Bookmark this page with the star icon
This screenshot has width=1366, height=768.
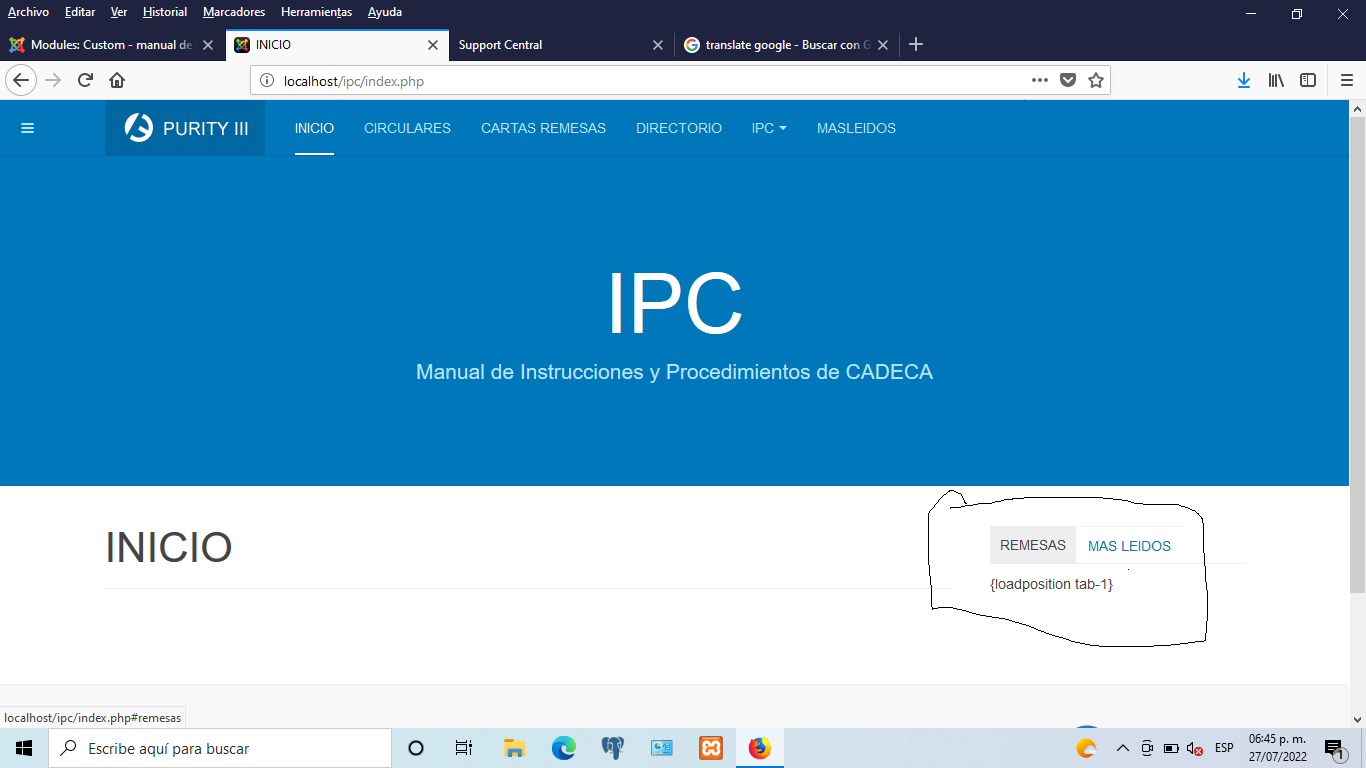[x=1096, y=80]
